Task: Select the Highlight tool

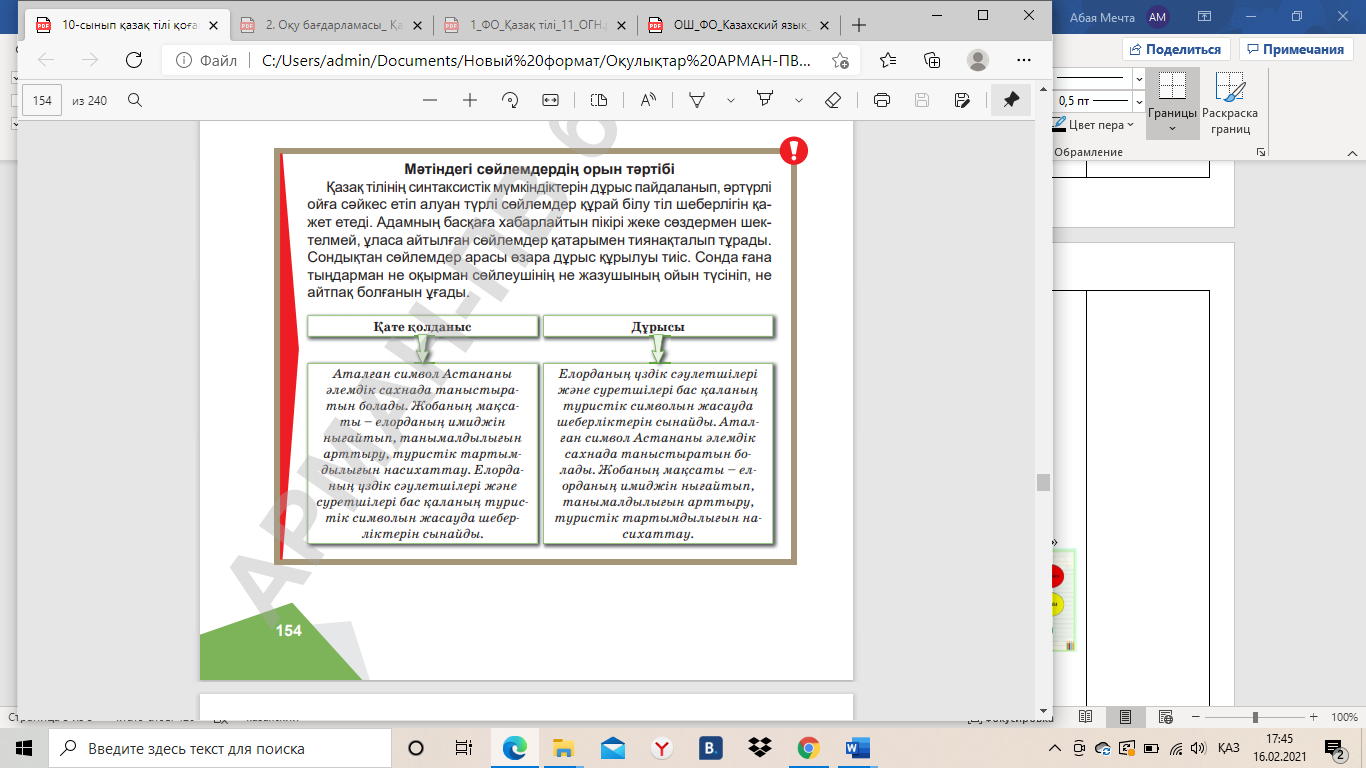Action: coord(765,100)
